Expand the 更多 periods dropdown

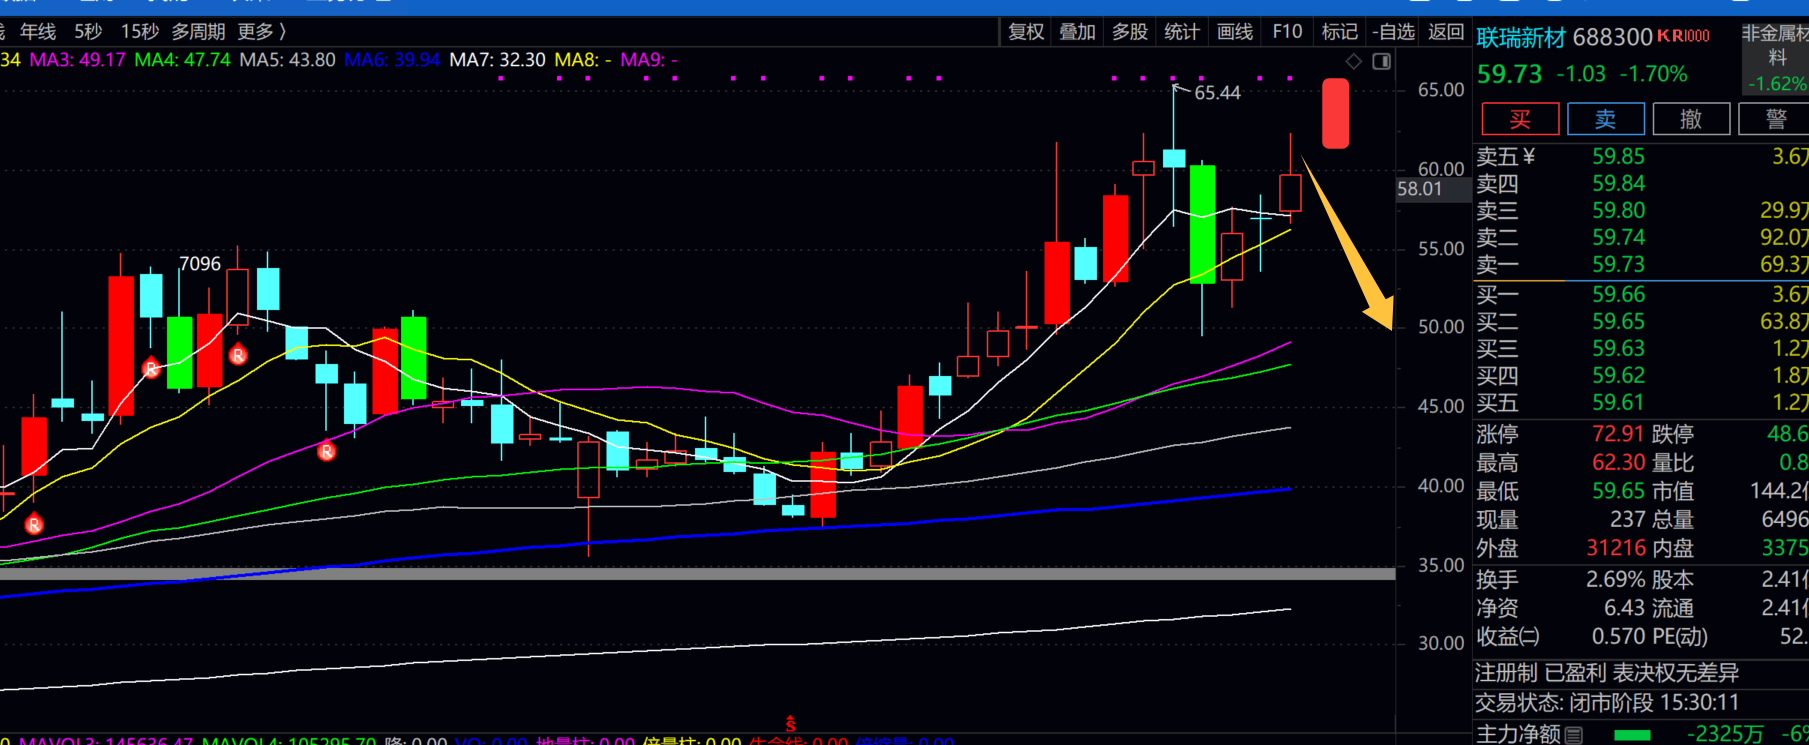[x=261, y=32]
